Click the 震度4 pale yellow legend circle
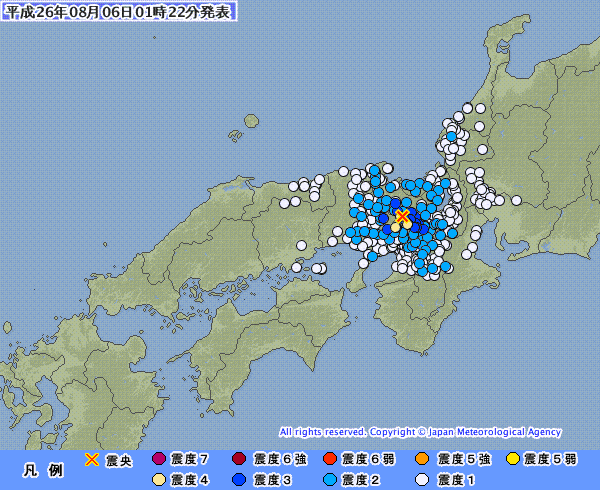600x490 pixels. pyautogui.click(x=159, y=480)
